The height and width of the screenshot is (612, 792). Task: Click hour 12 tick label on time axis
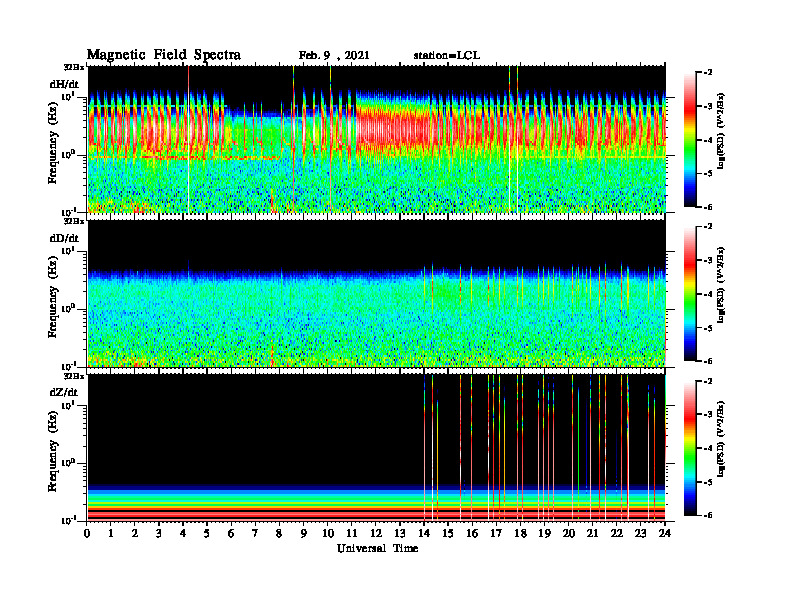[x=376, y=534]
